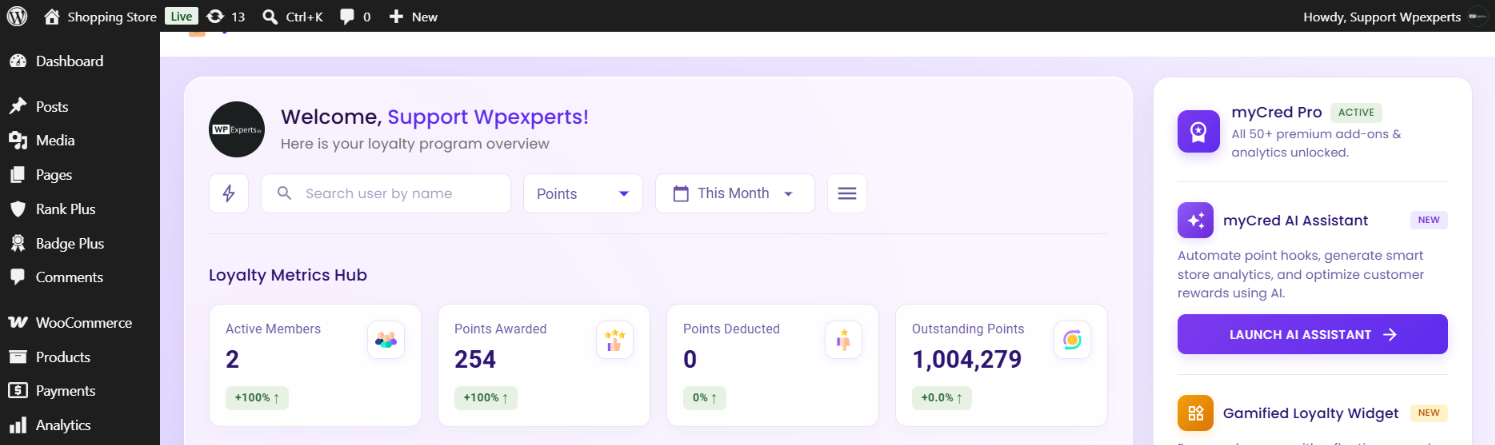Click the Support Wpexperts! name text
The image size is (1495, 445).
[488, 117]
